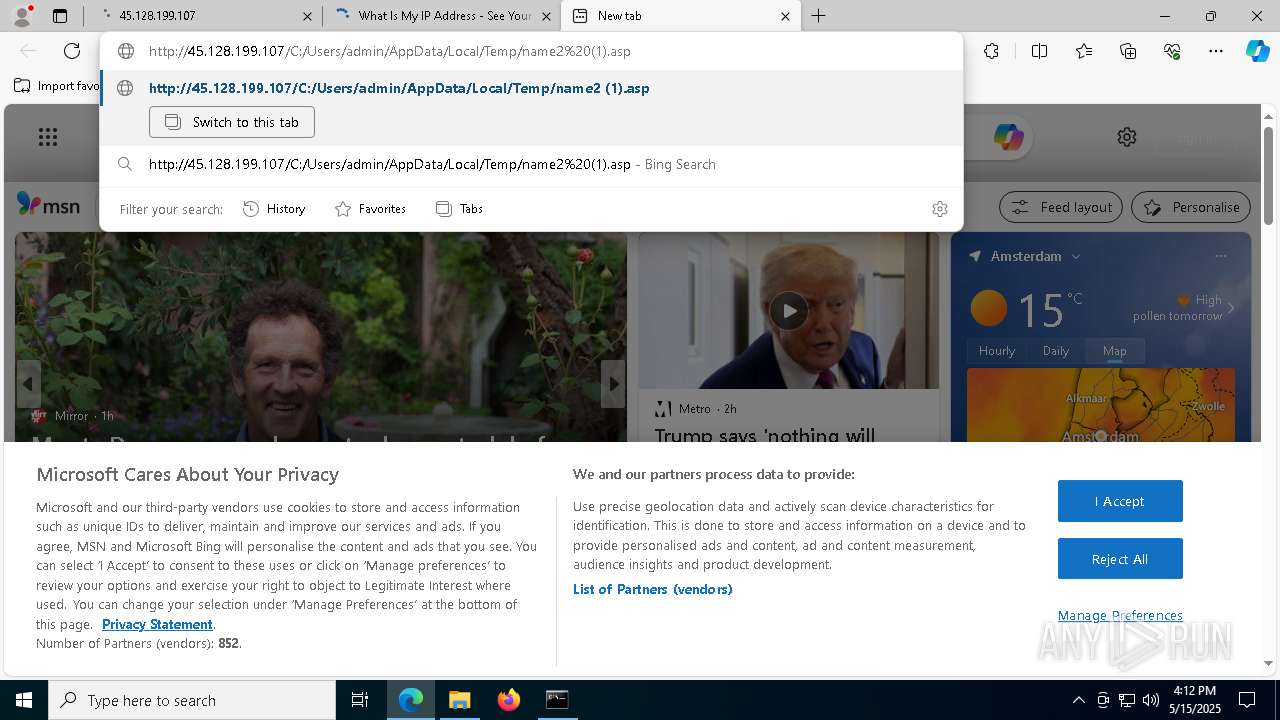Refresh the page with the reload icon
The width and height of the screenshot is (1280, 720).
tap(72, 51)
